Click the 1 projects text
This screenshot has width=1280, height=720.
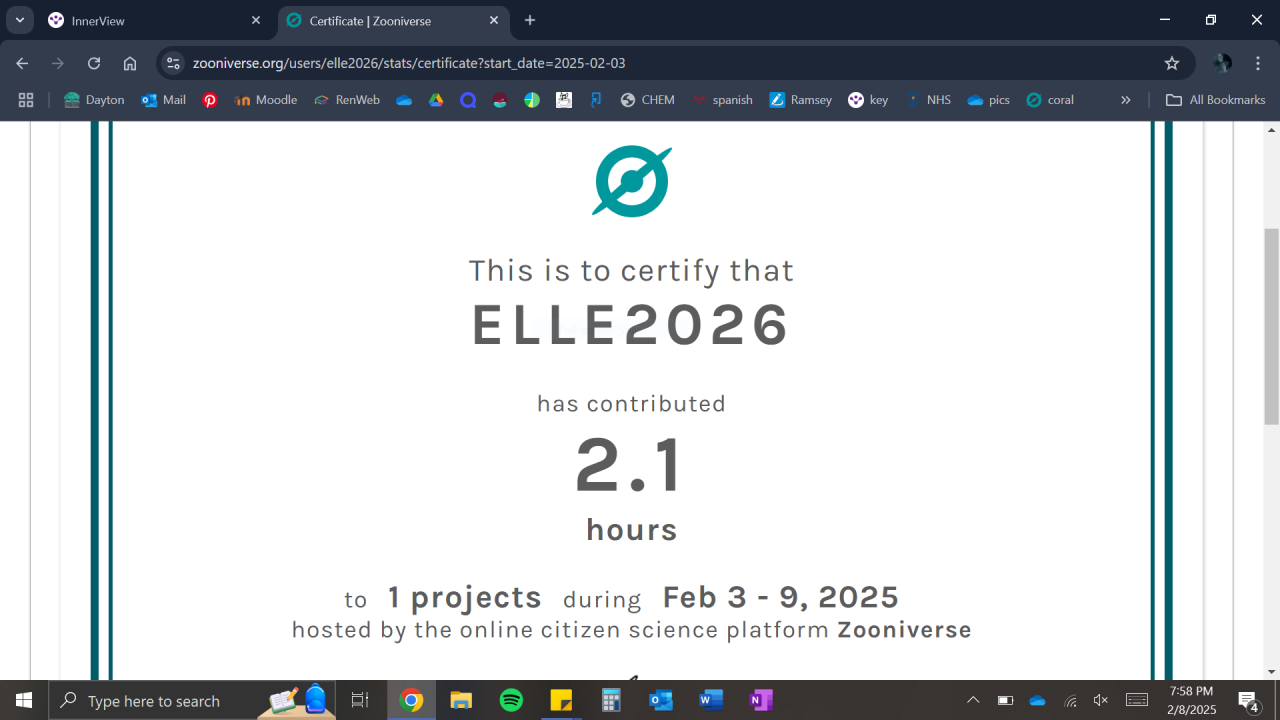[x=464, y=598]
